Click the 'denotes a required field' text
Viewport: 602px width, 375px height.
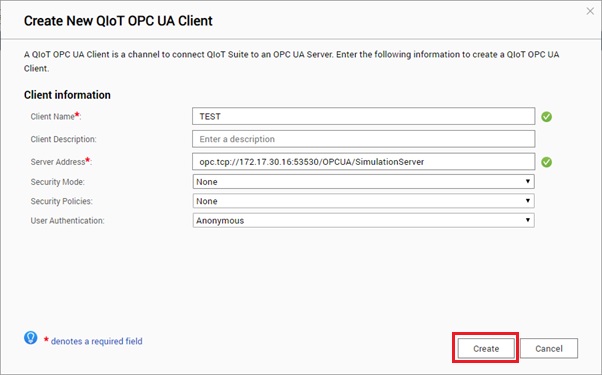point(96,341)
